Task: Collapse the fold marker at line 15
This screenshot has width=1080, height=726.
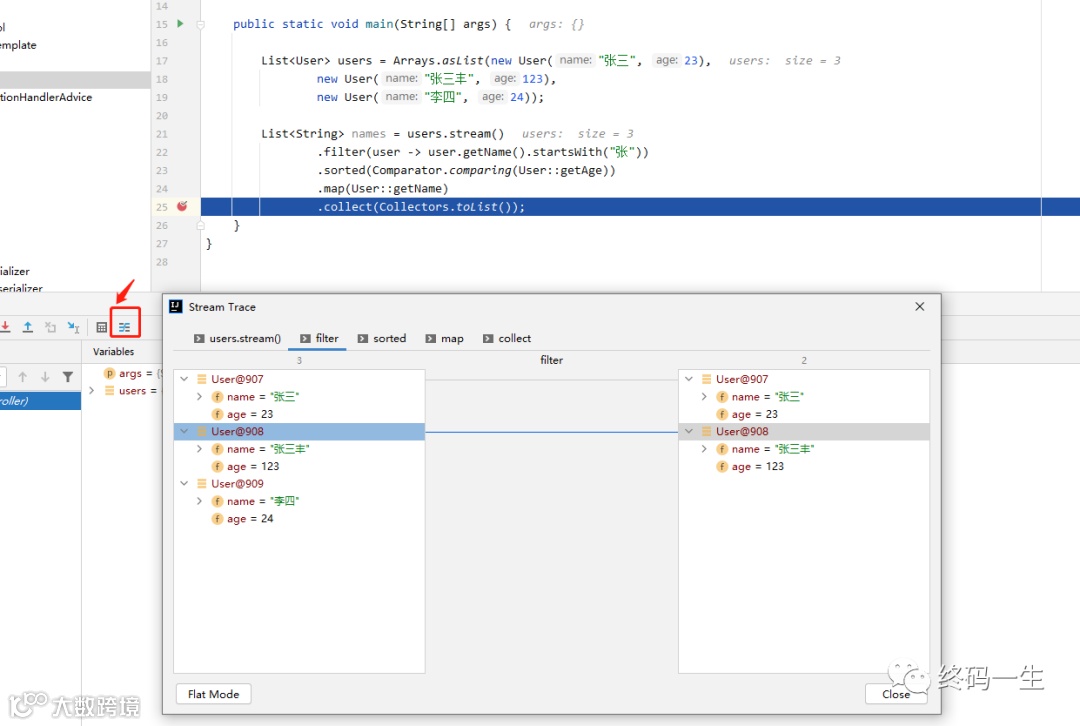Action: (200, 25)
